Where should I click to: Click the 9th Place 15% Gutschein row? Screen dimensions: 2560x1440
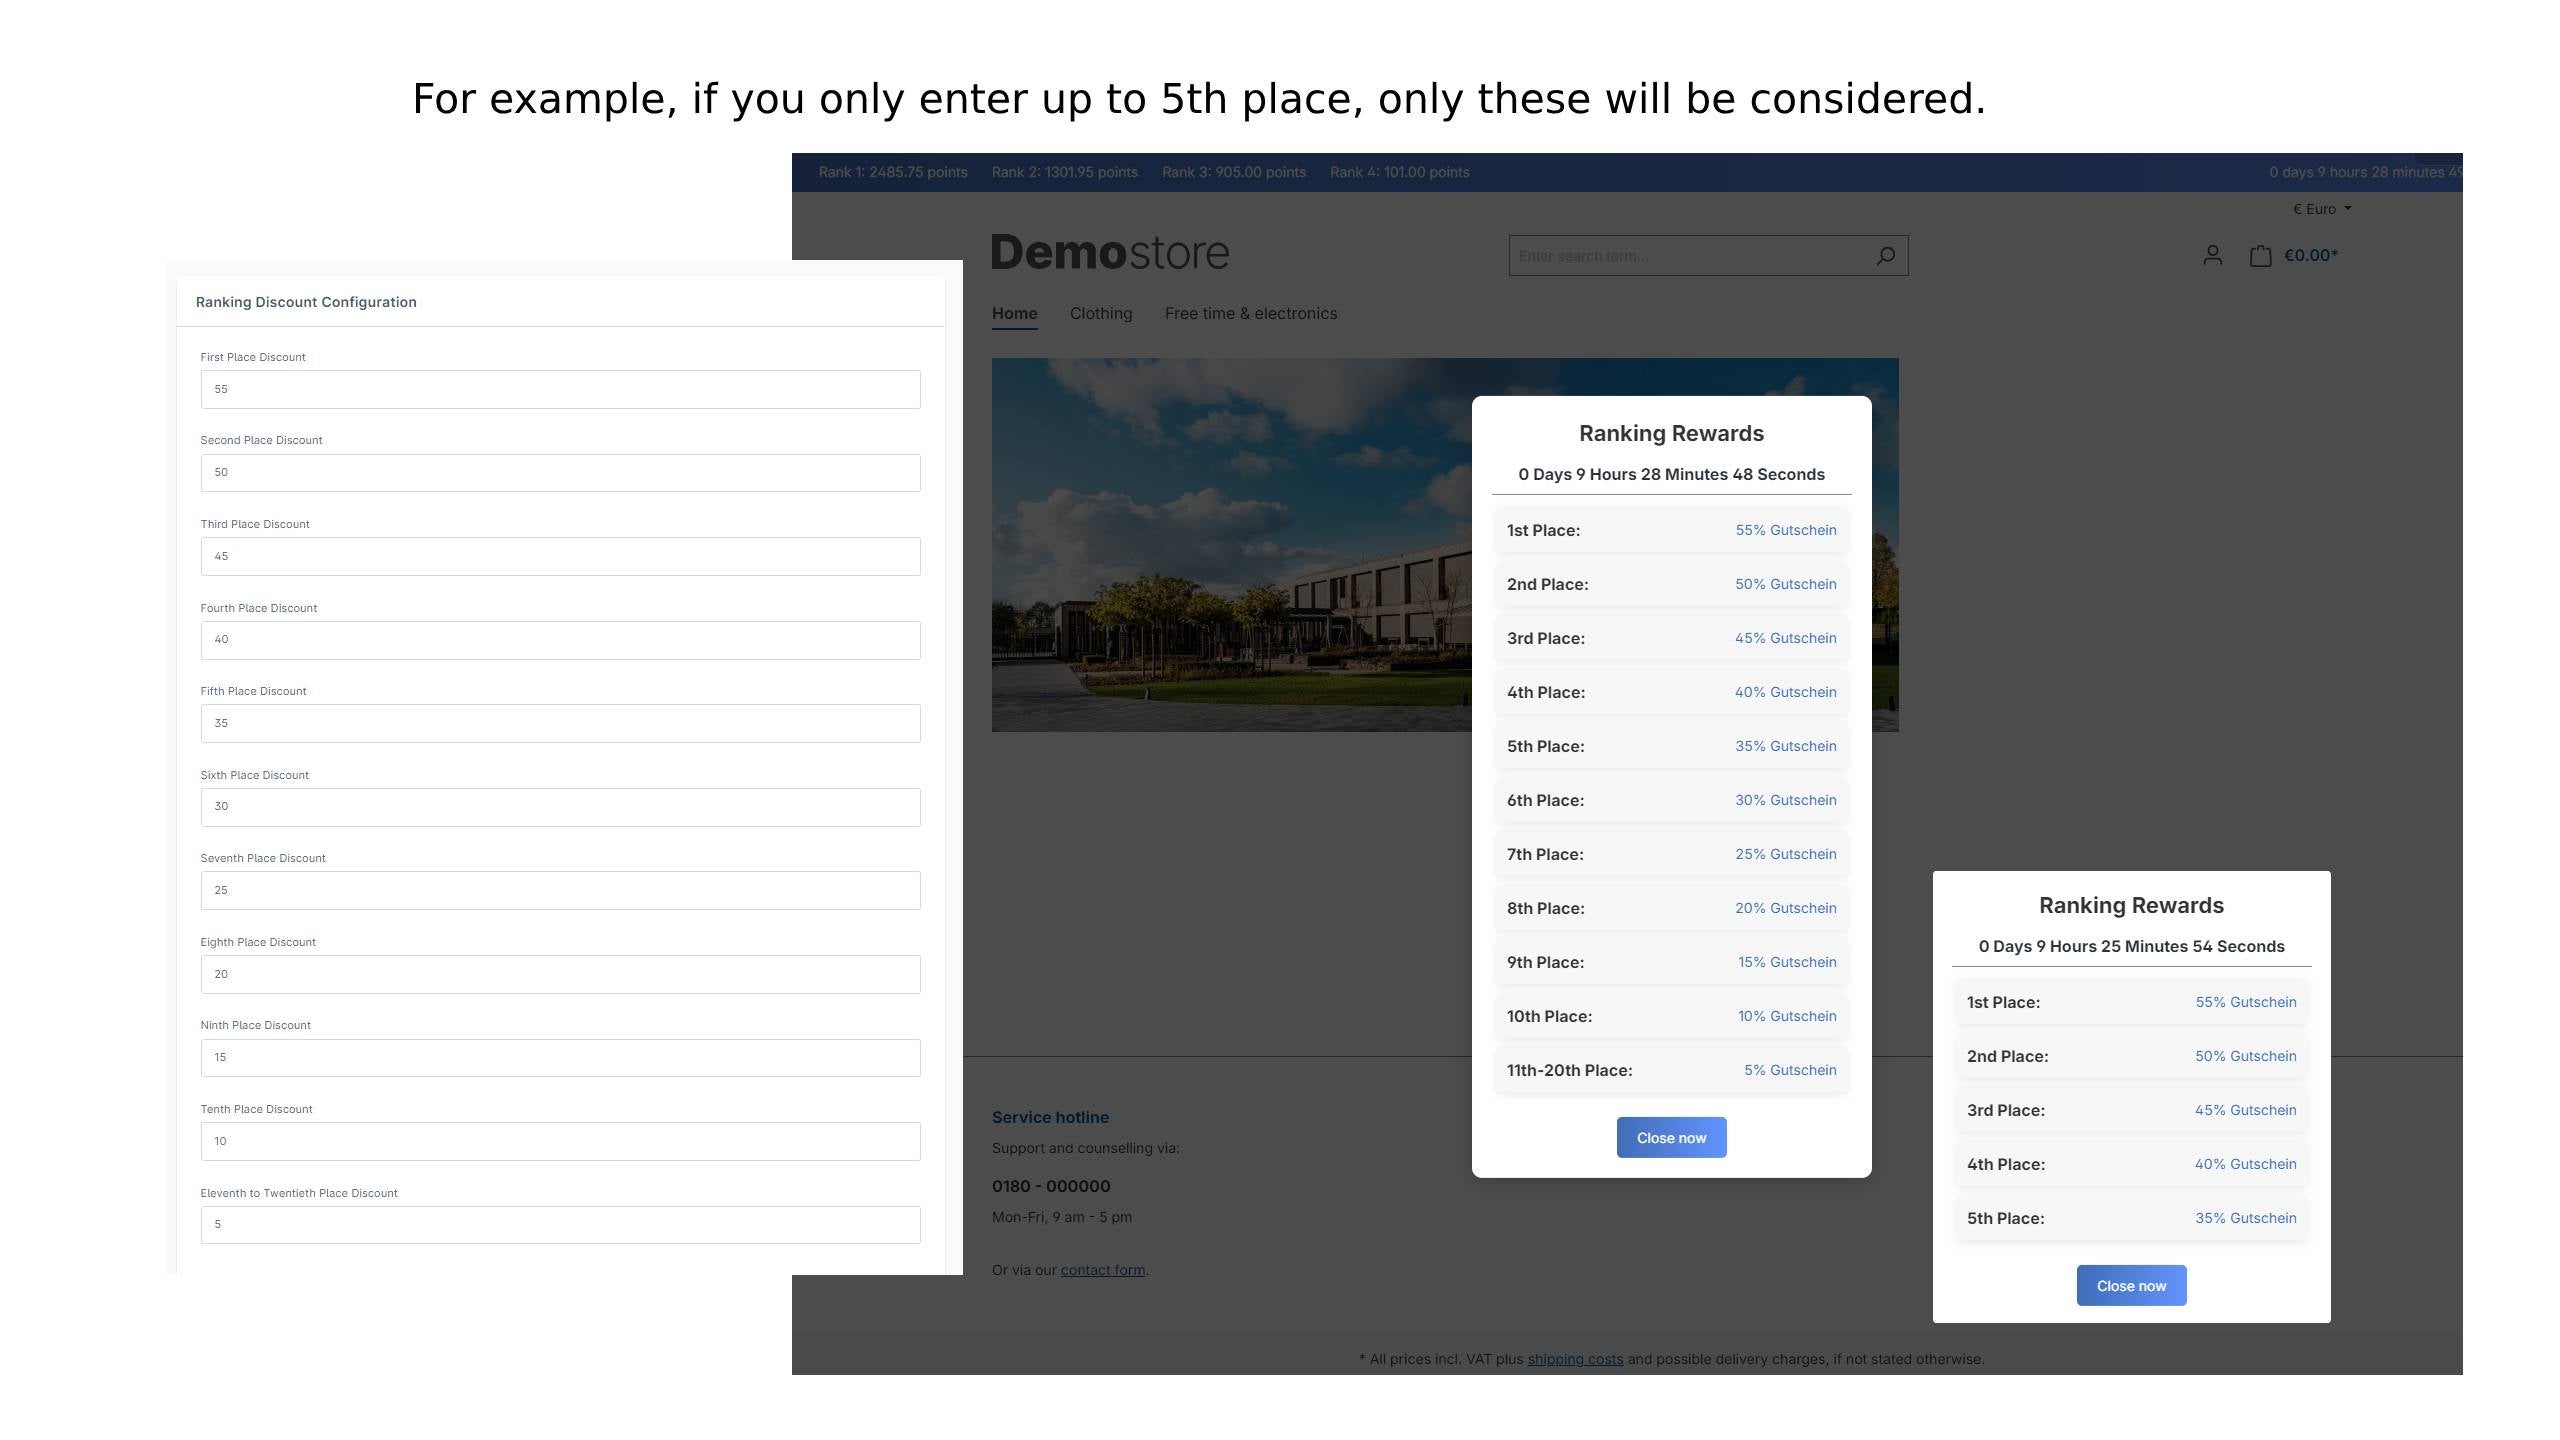tap(1671, 962)
